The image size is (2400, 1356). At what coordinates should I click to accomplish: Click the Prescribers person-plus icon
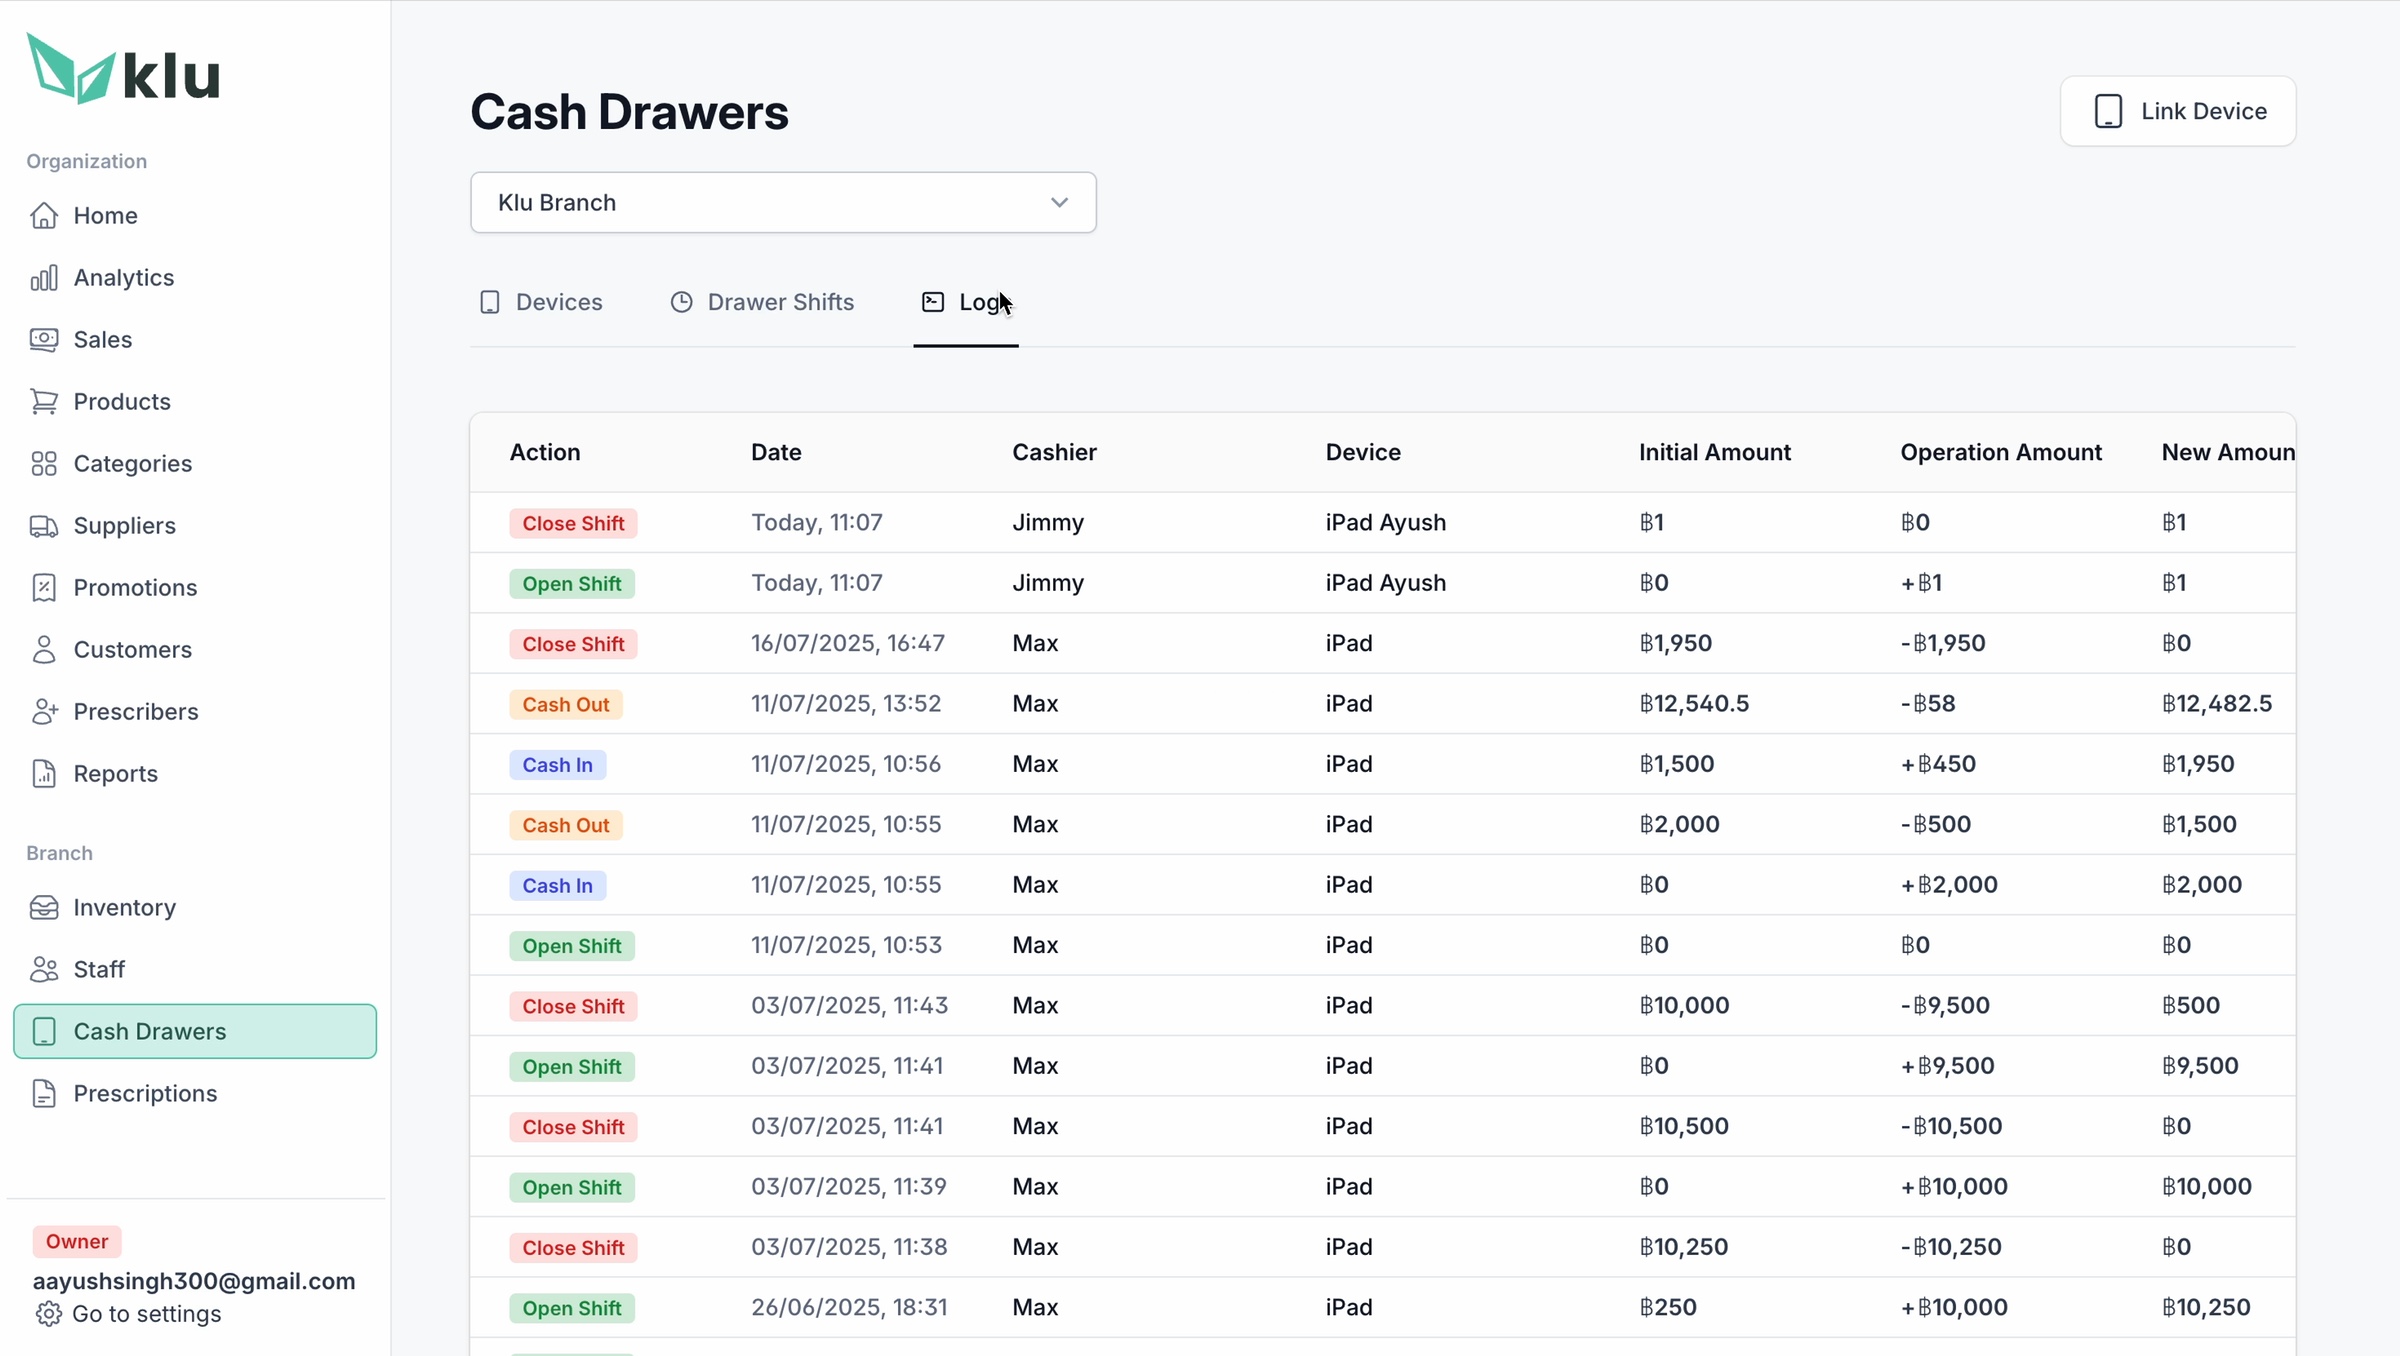[44, 711]
